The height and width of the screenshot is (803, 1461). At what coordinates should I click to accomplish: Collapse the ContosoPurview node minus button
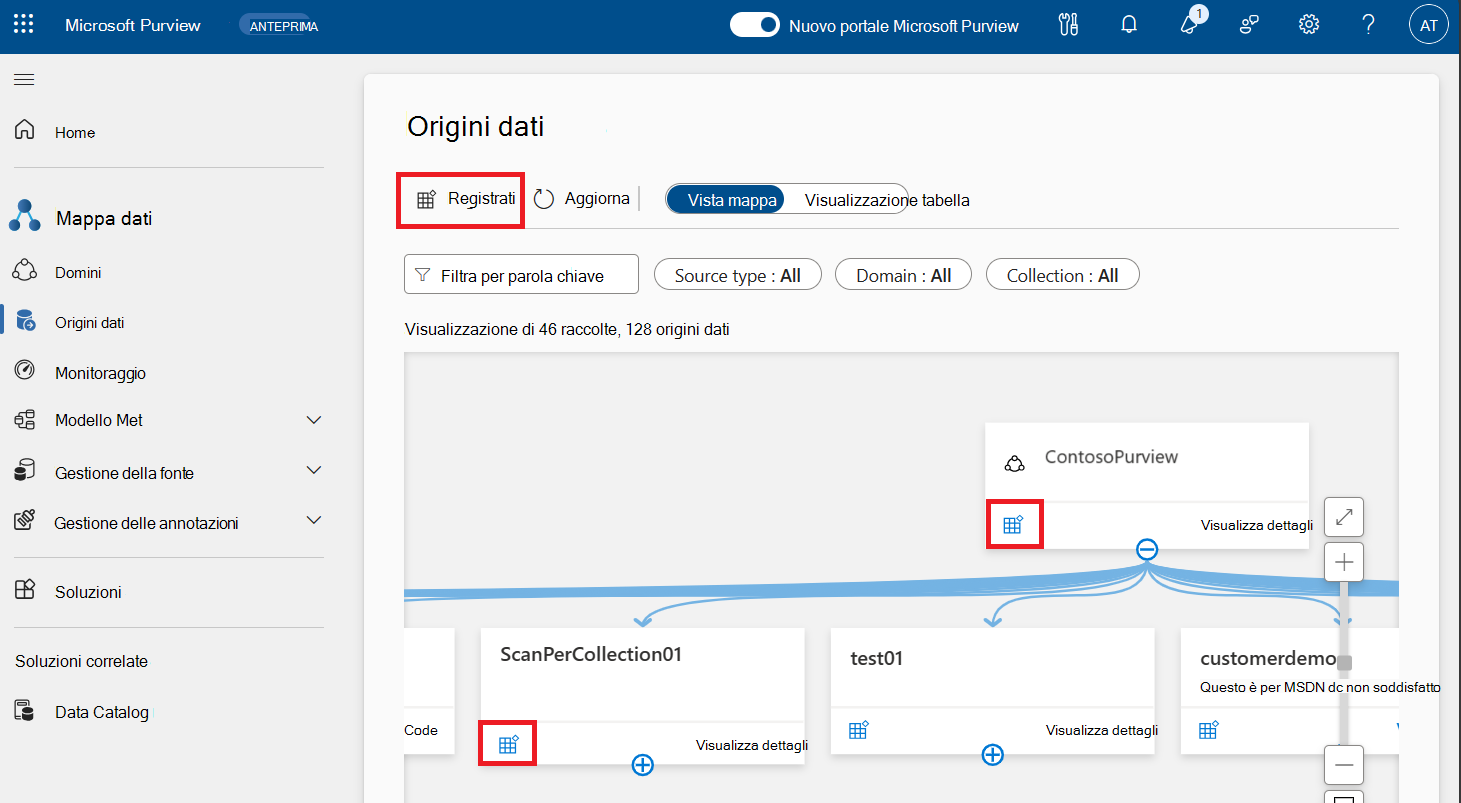(1147, 549)
